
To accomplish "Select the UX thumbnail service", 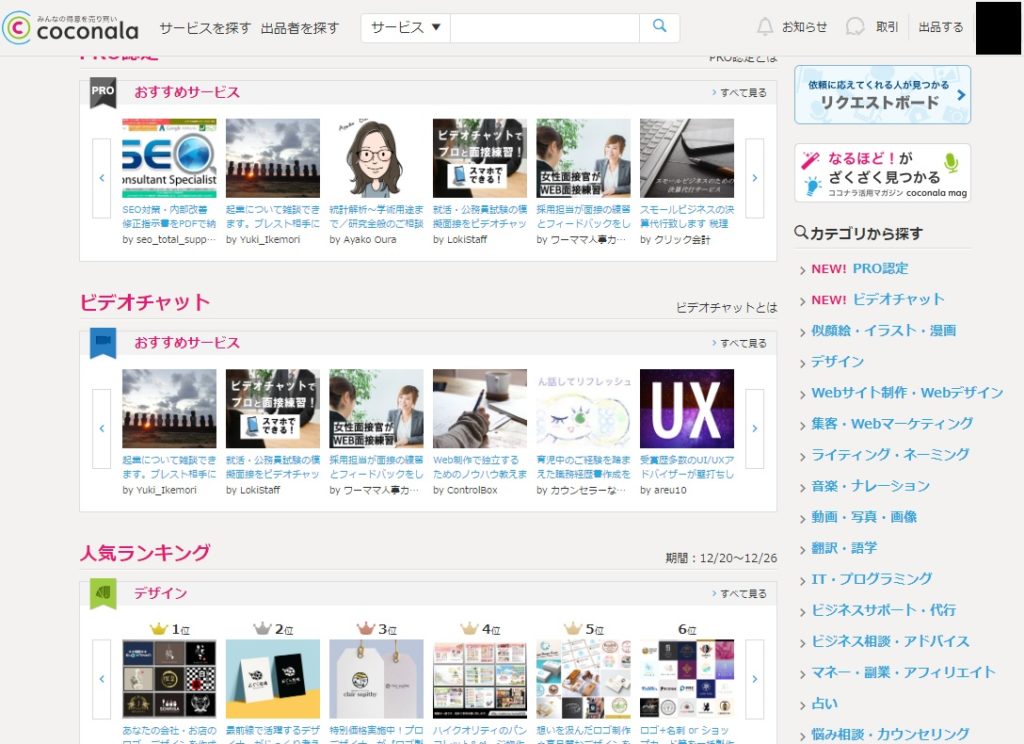I will click(x=686, y=408).
